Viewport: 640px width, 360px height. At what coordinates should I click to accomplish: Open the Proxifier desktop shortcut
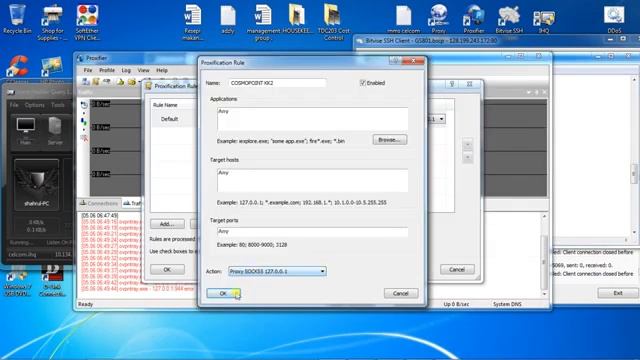tap(473, 19)
